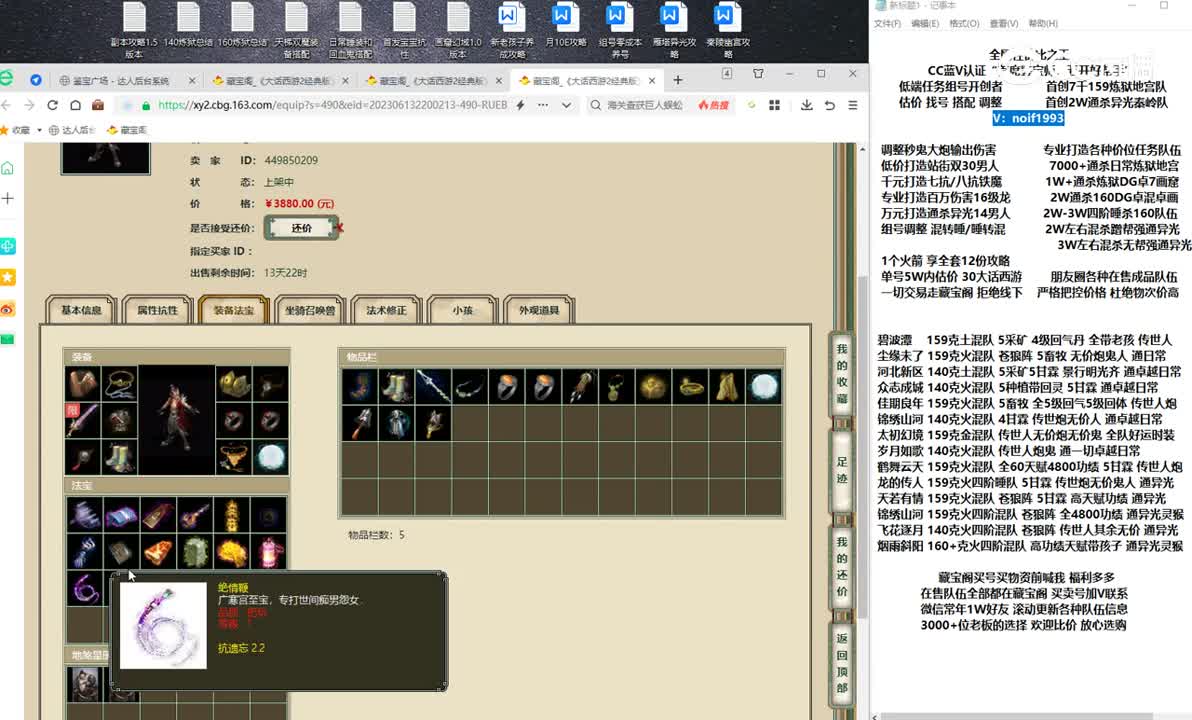Image resolution: width=1192 pixels, height=720 pixels.
Task: Click the apps grid icon in browser toolbar
Action: tap(775, 105)
